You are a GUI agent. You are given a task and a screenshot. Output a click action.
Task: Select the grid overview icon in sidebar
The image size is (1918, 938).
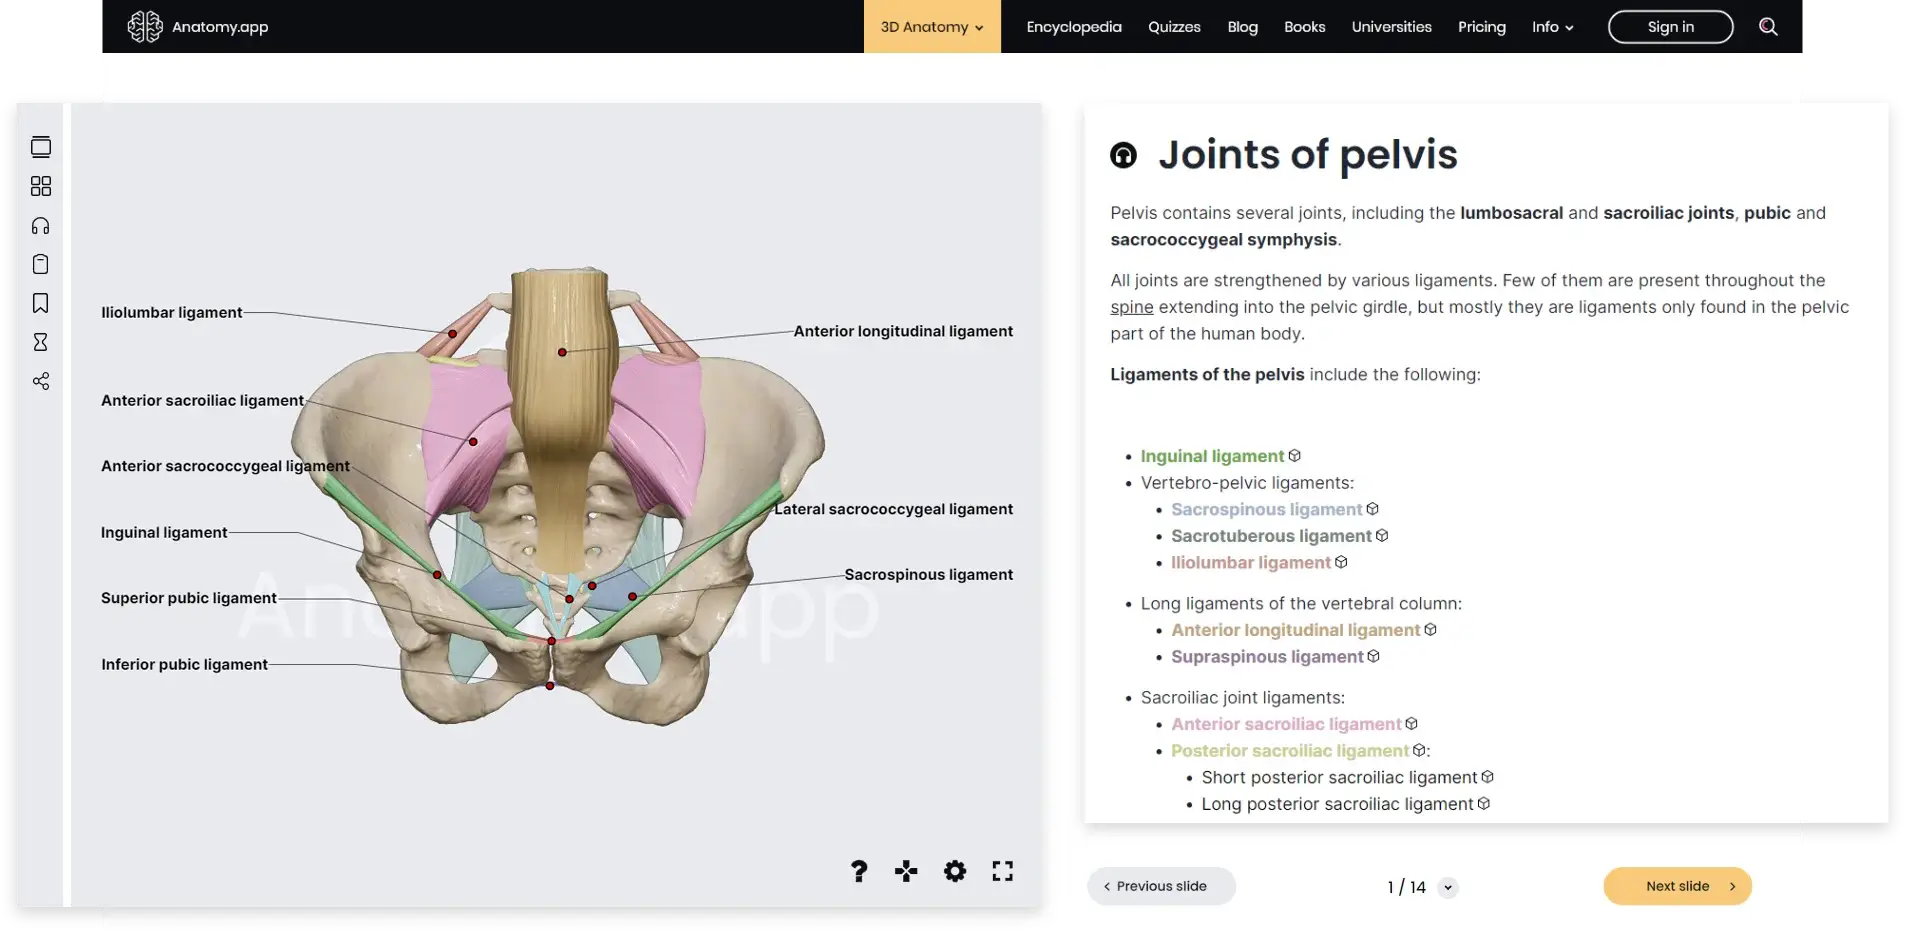pos(41,186)
